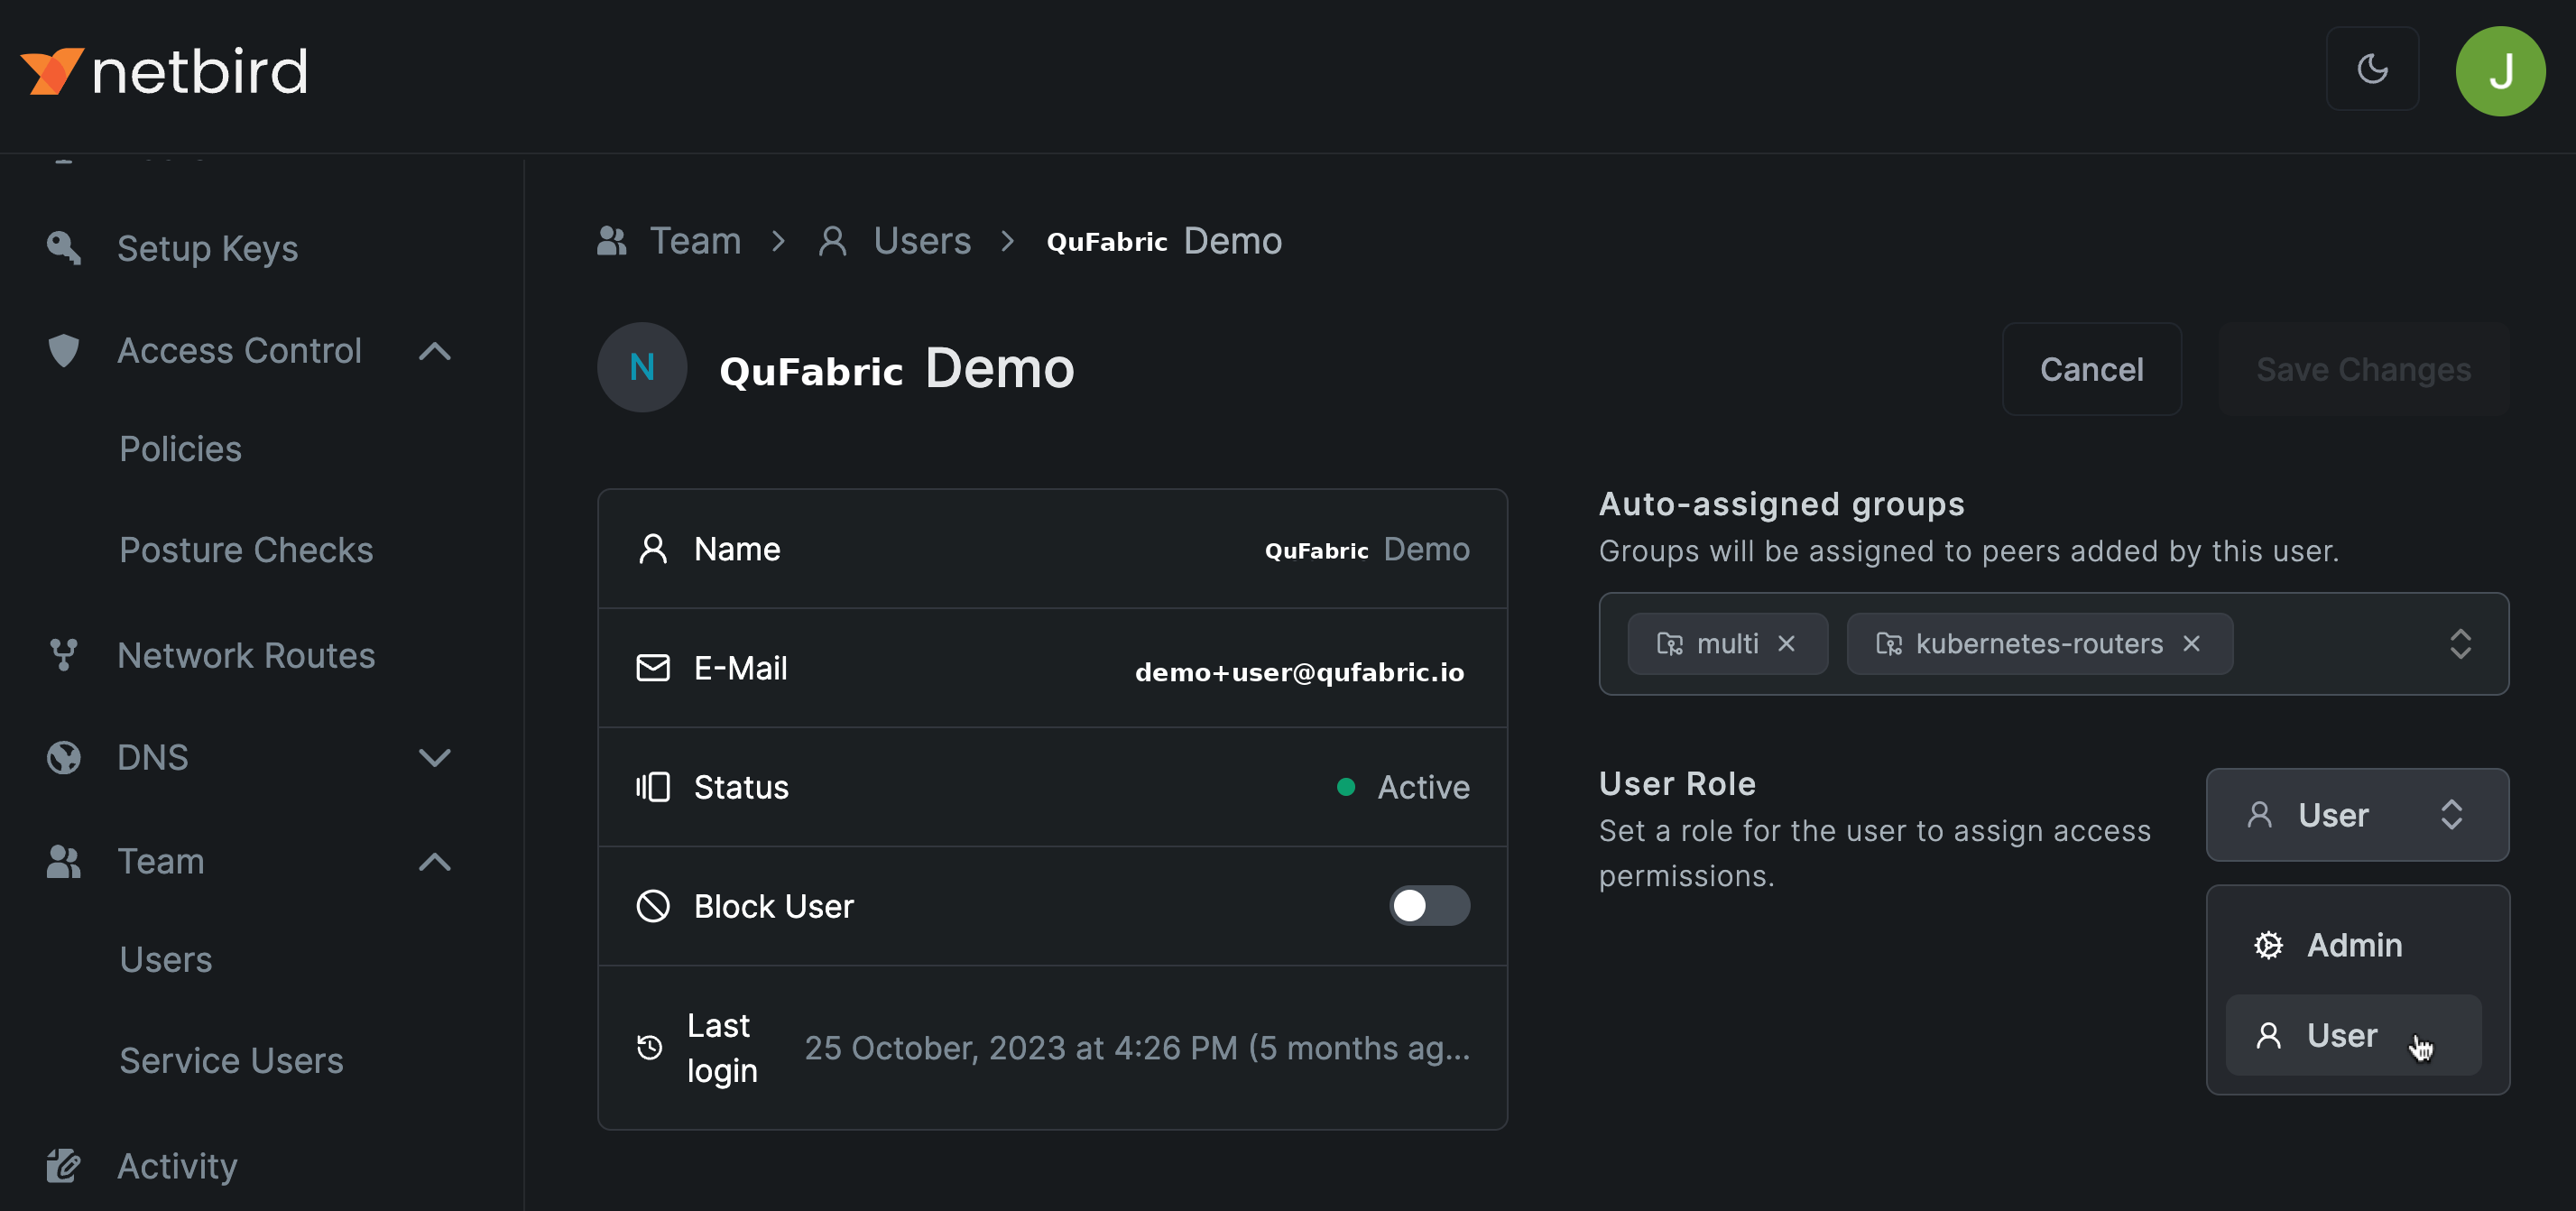Click the Setup Keys key icon

pyautogui.click(x=64, y=247)
